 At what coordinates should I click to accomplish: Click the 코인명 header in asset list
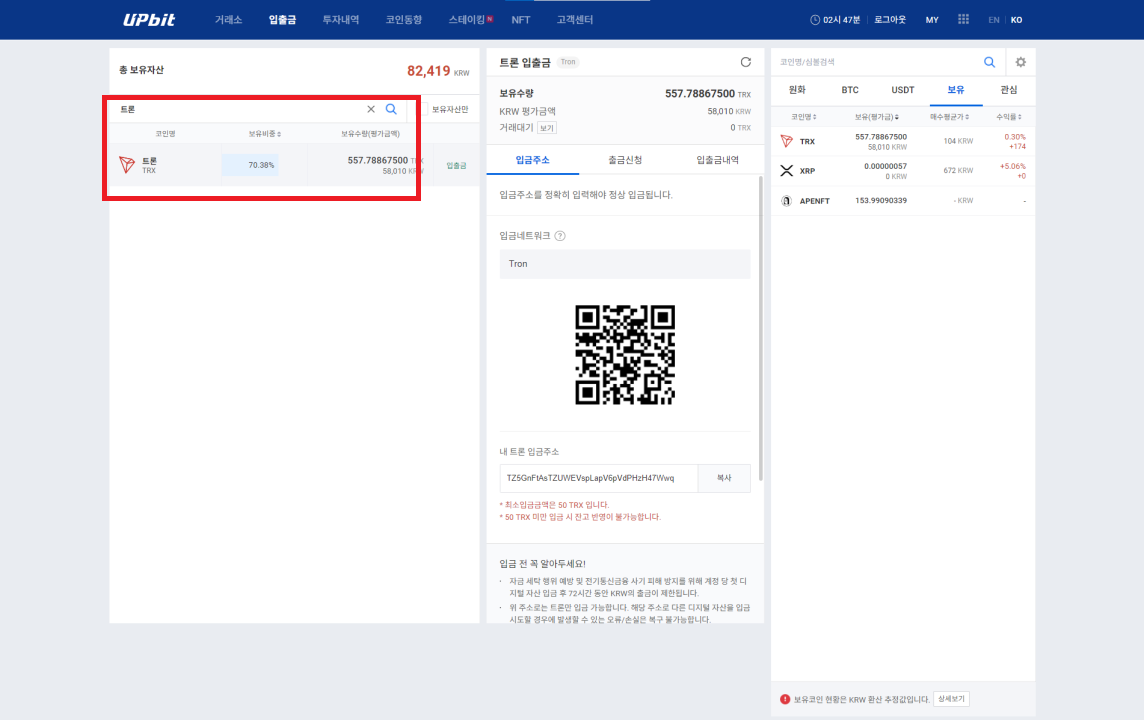coord(165,133)
